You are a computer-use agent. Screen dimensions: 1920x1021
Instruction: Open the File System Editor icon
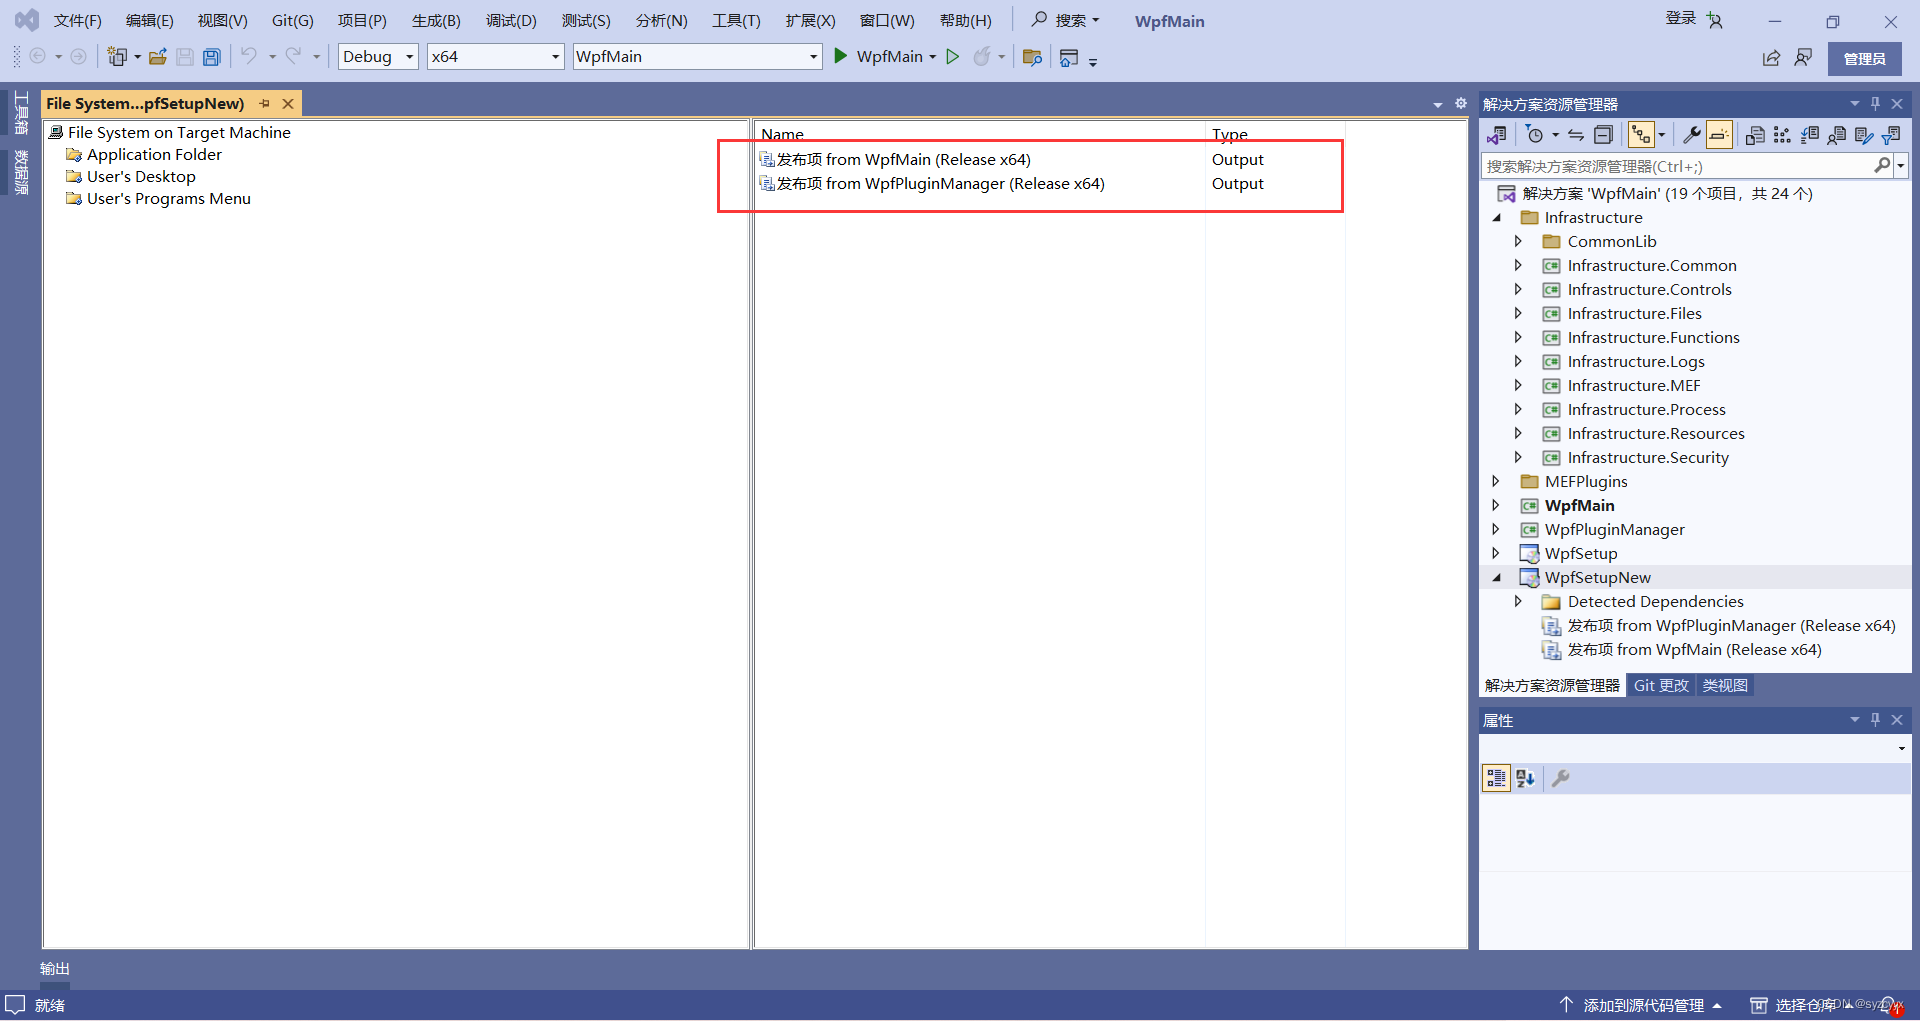pos(1755,135)
